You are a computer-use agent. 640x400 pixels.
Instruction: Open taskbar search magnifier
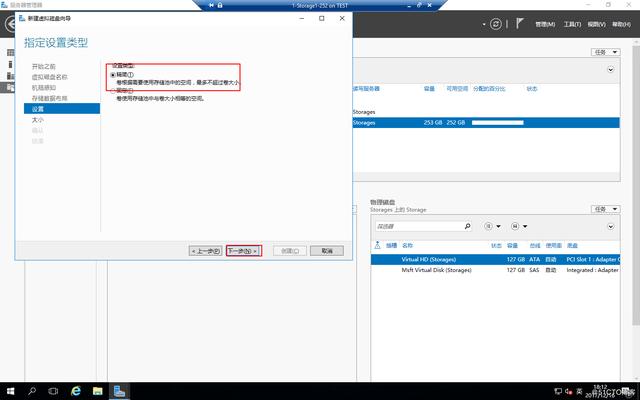point(32,391)
